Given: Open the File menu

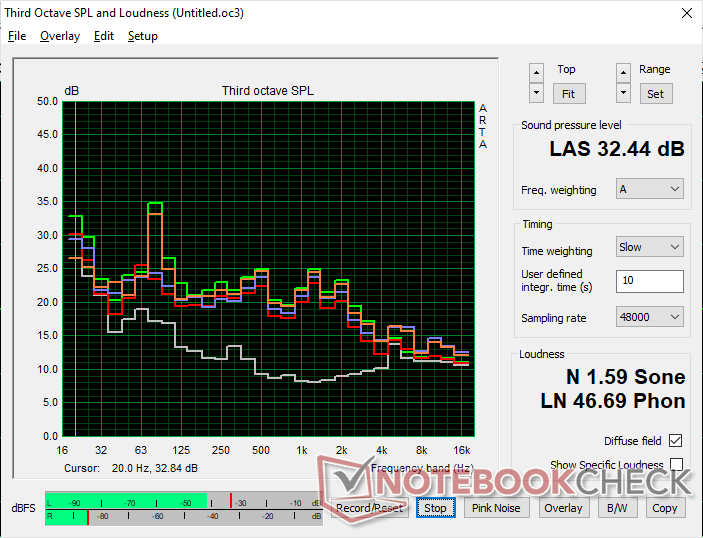Looking at the screenshot, I should point(17,36).
